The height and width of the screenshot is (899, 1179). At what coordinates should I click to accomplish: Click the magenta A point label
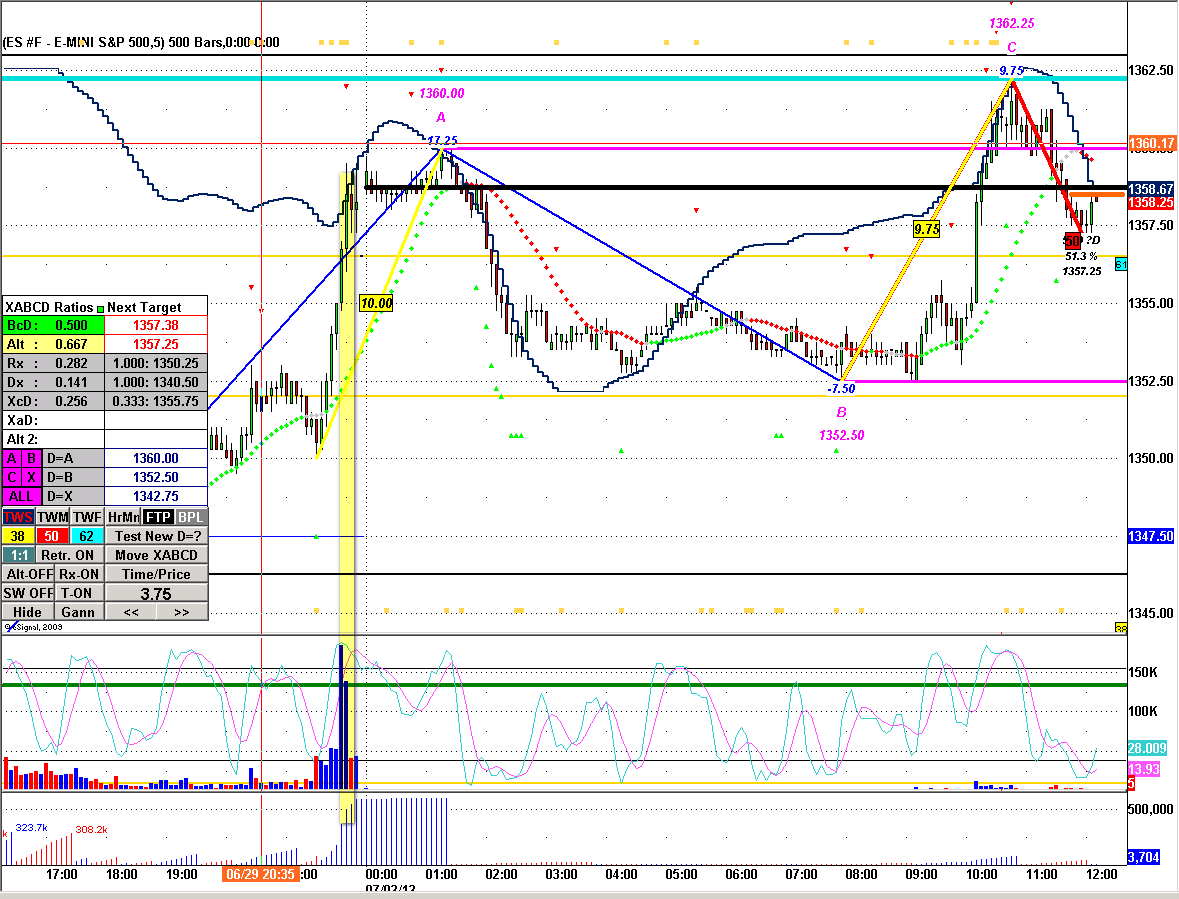click(441, 117)
